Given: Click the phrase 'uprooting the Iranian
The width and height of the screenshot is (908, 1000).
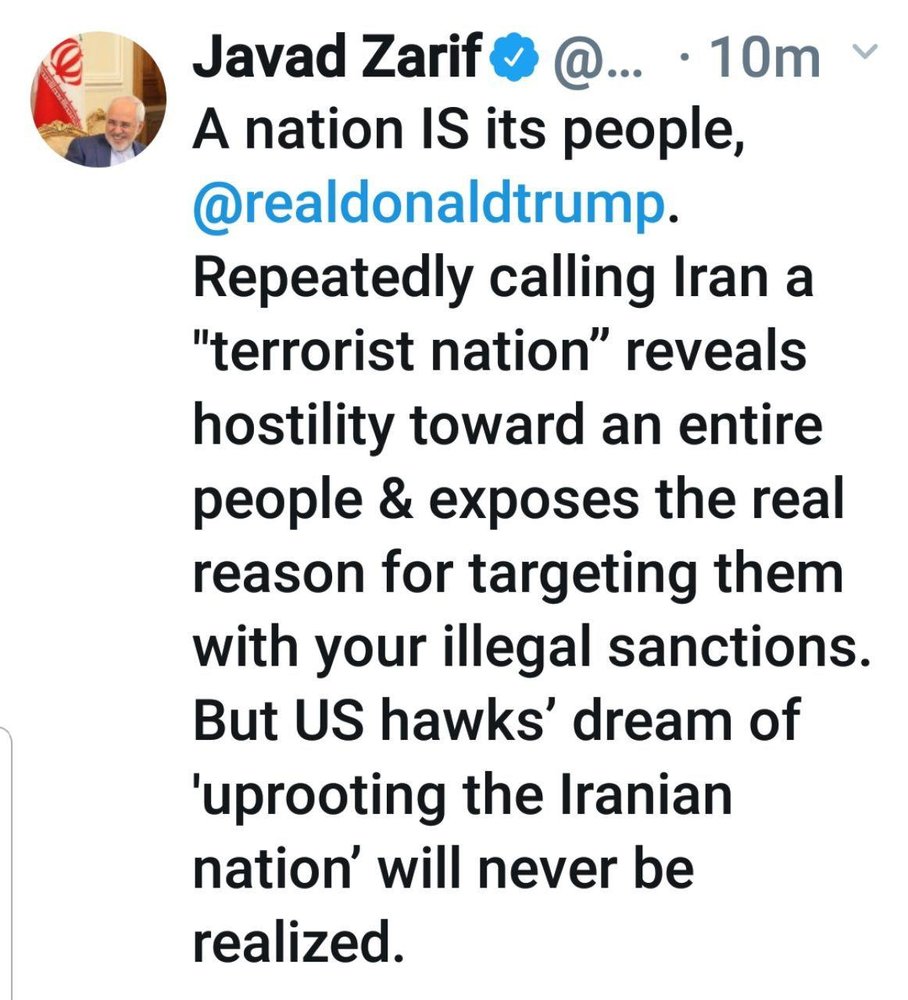Looking at the screenshot, I should [x=463, y=797].
